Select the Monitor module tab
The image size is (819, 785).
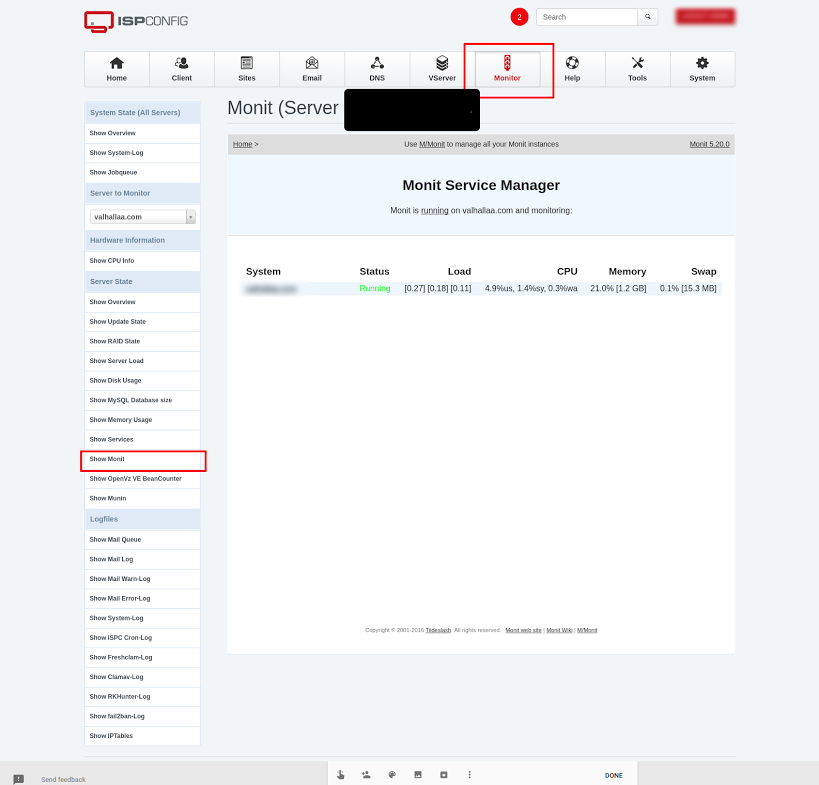point(507,69)
